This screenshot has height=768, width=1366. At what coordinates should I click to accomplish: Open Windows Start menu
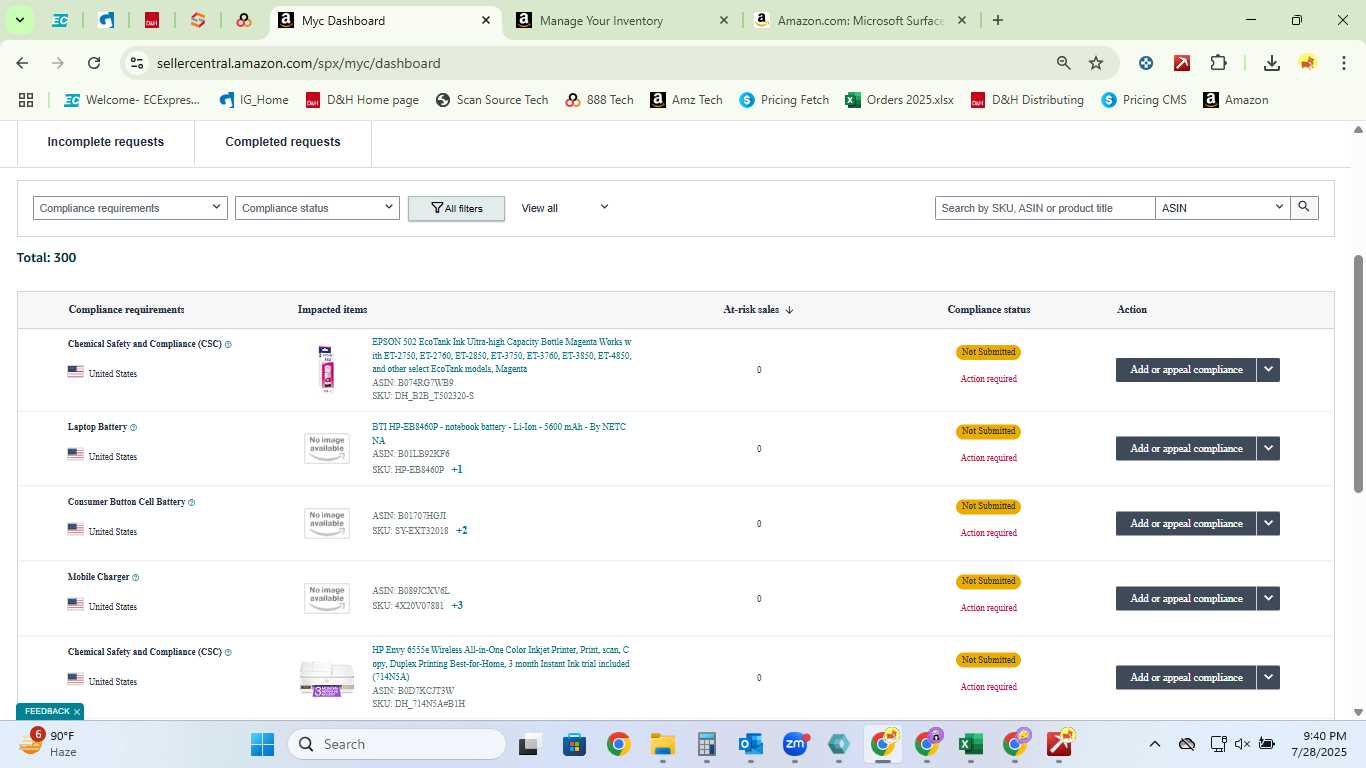click(262, 744)
